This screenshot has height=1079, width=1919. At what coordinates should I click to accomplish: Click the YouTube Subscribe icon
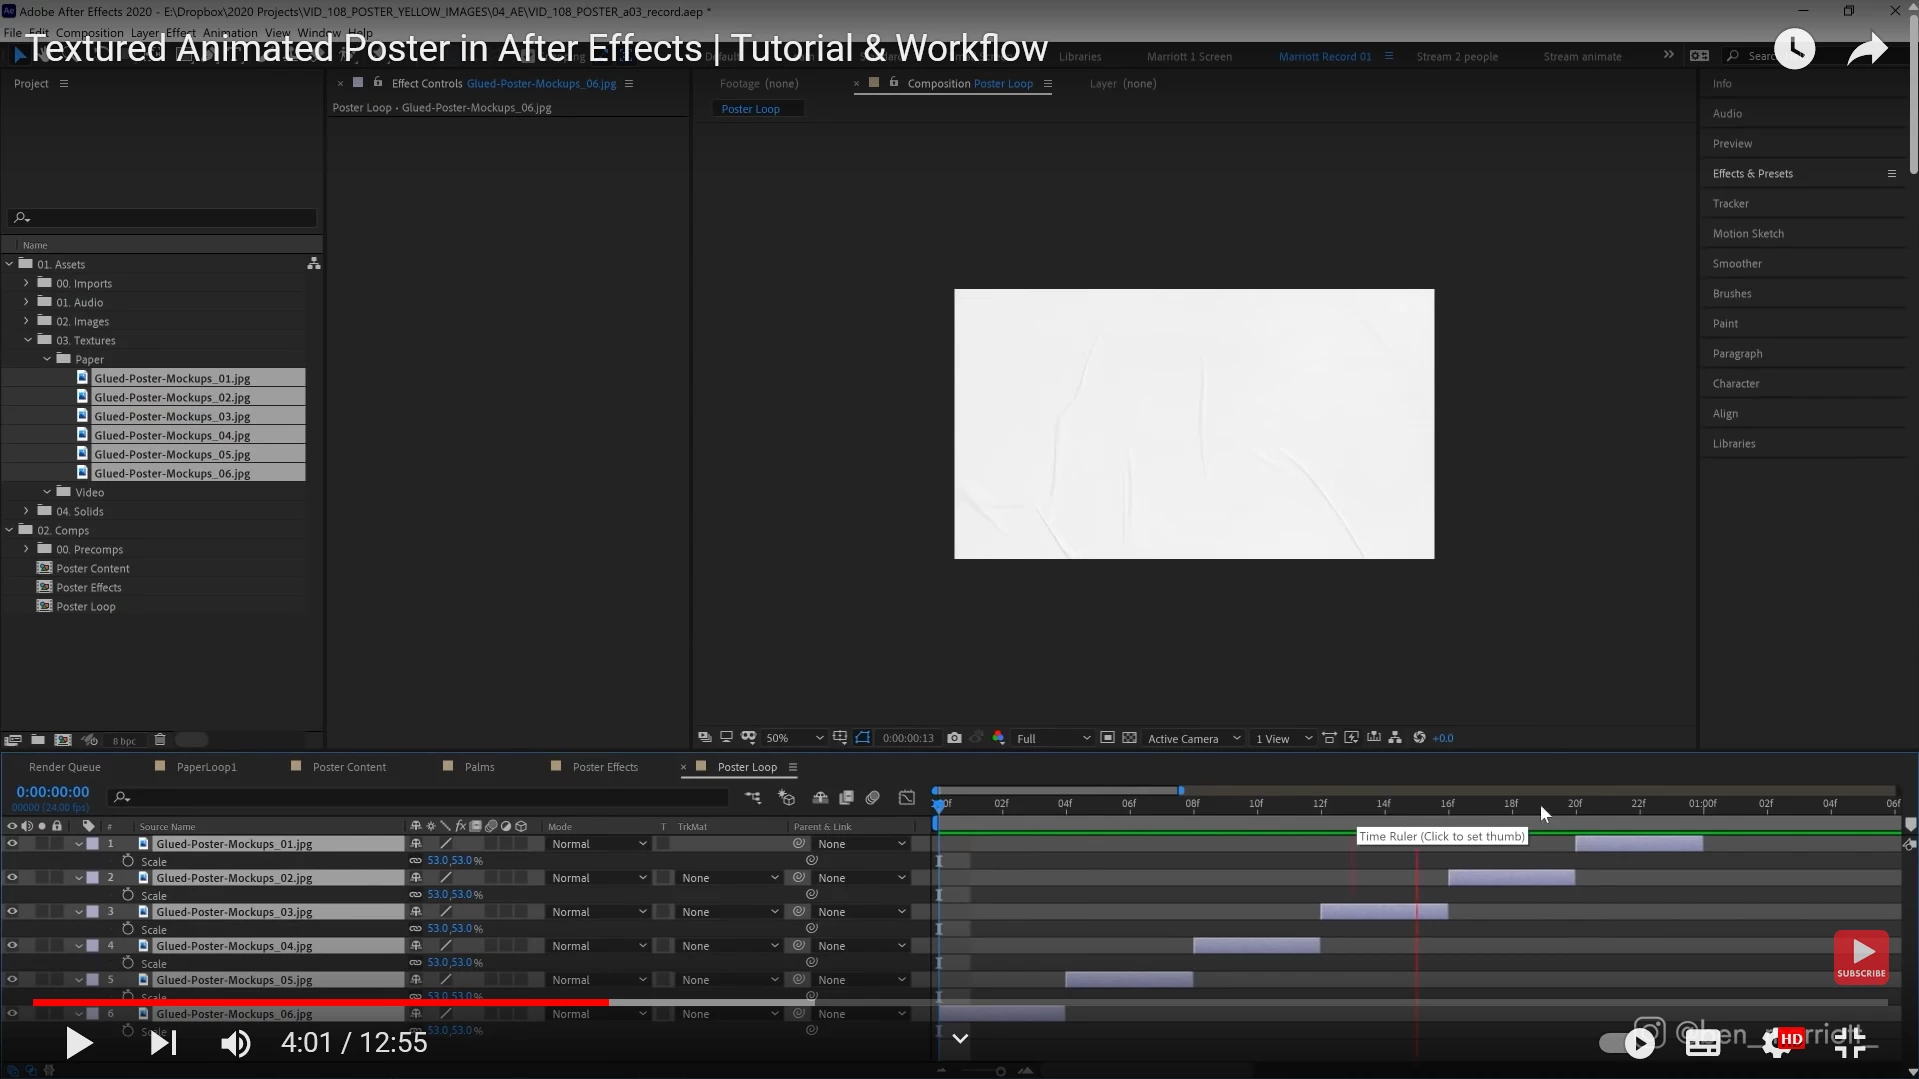tap(1861, 957)
